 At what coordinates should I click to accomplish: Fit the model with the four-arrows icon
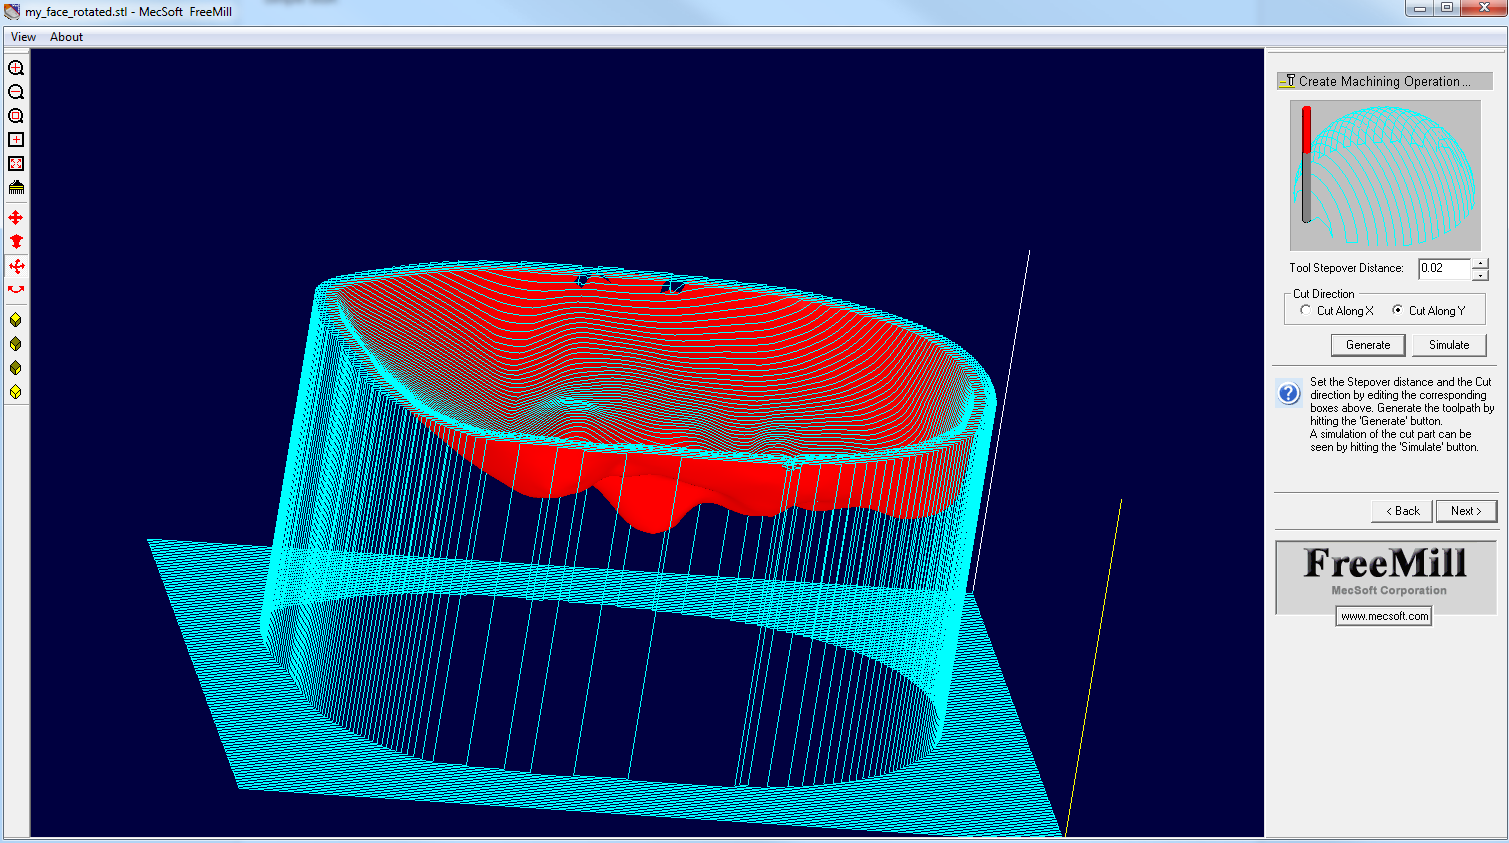[x=16, y=164]
